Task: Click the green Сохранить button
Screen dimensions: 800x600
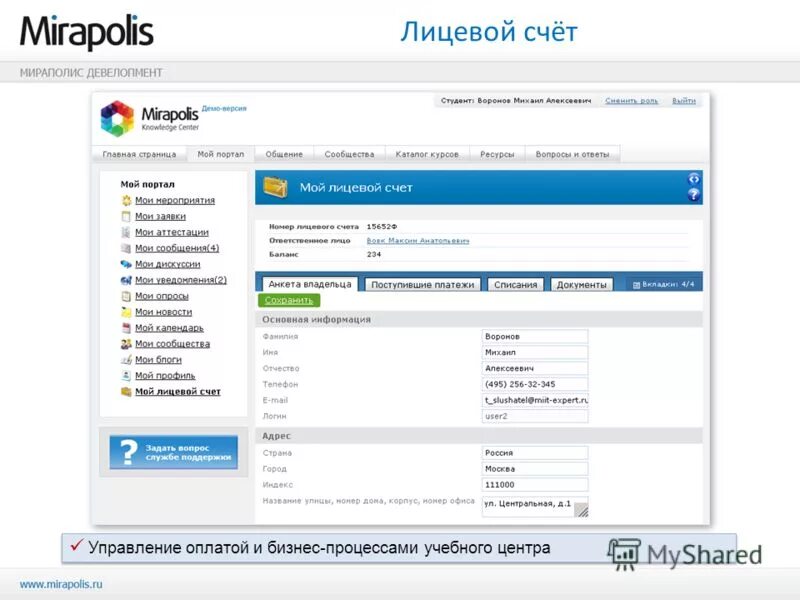Action: pyautogui.click(x=289, y=301)
